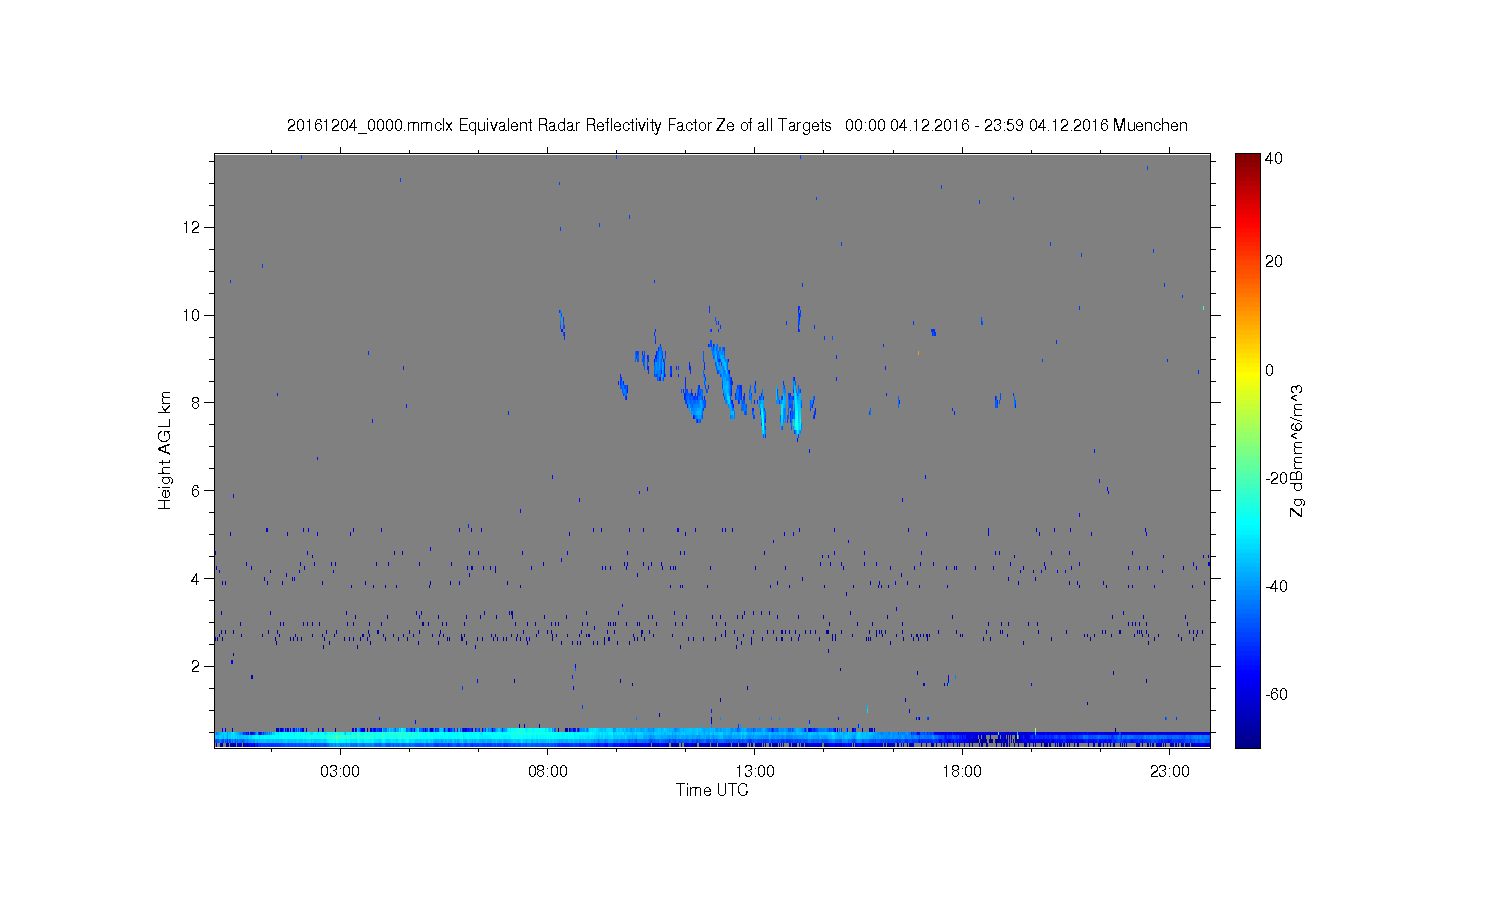Click the height axis label 12
1500x900 pixels.
point(192,227)
